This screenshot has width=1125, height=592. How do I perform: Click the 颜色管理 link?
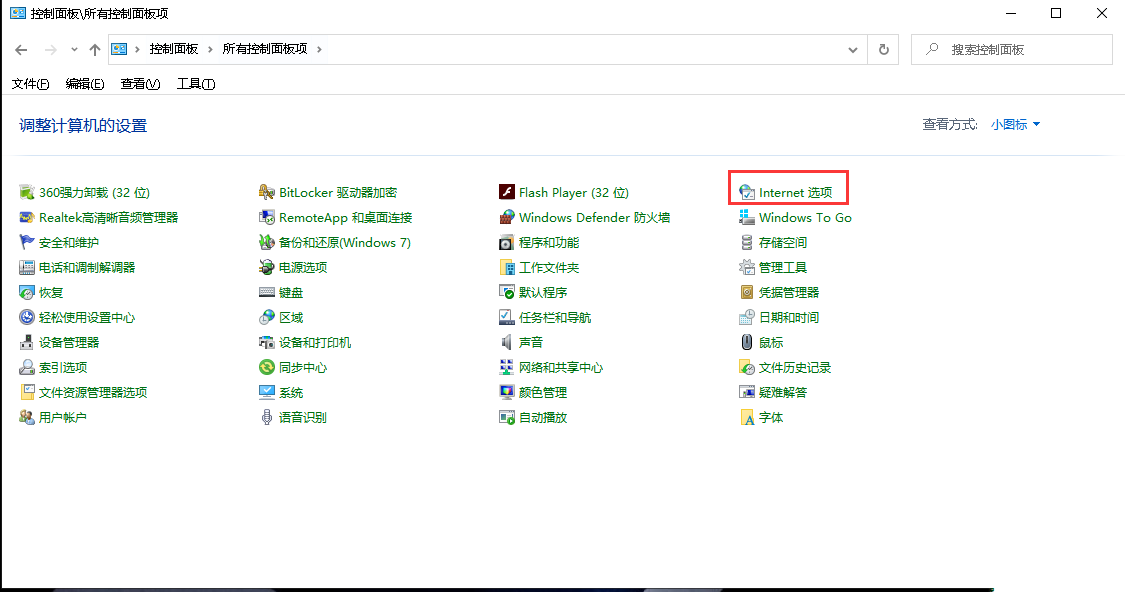(x=543, y=393)
